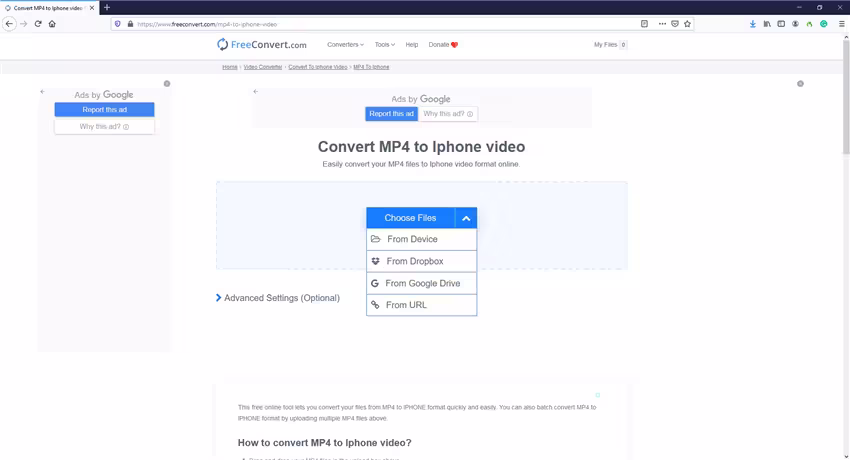Viewport: 850px width, 460px height.
Task: Go back using the browser back arrow
Action: click(x=9, y=24)
